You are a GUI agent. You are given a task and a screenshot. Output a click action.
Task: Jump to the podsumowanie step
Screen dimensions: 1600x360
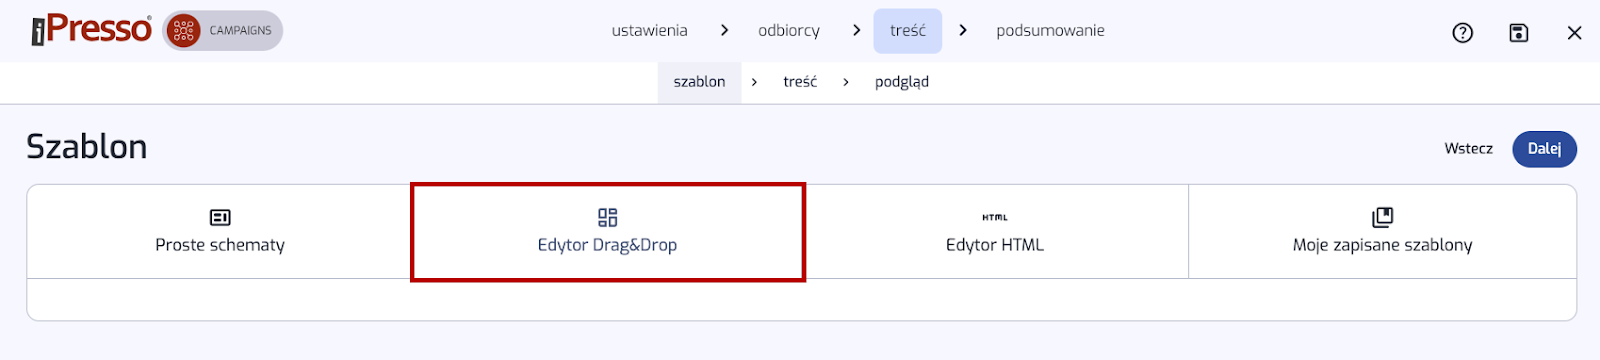1050,31
